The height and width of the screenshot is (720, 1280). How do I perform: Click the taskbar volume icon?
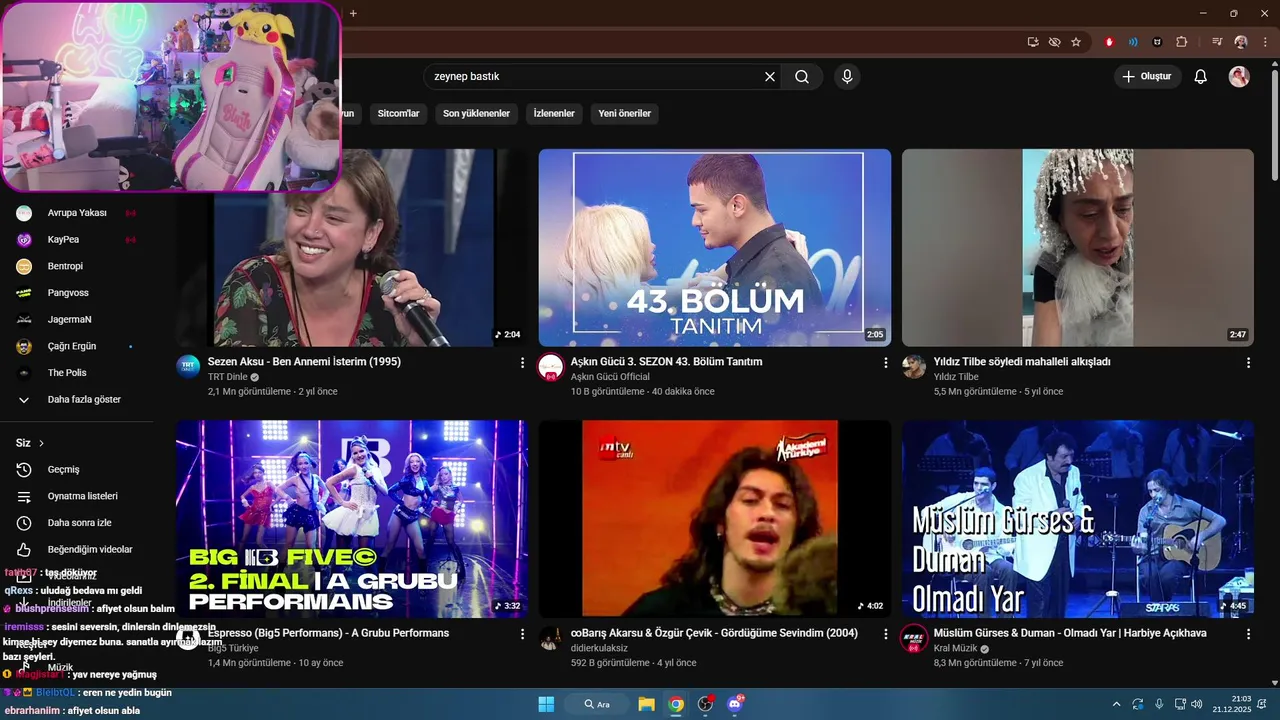click(1197, 704)
